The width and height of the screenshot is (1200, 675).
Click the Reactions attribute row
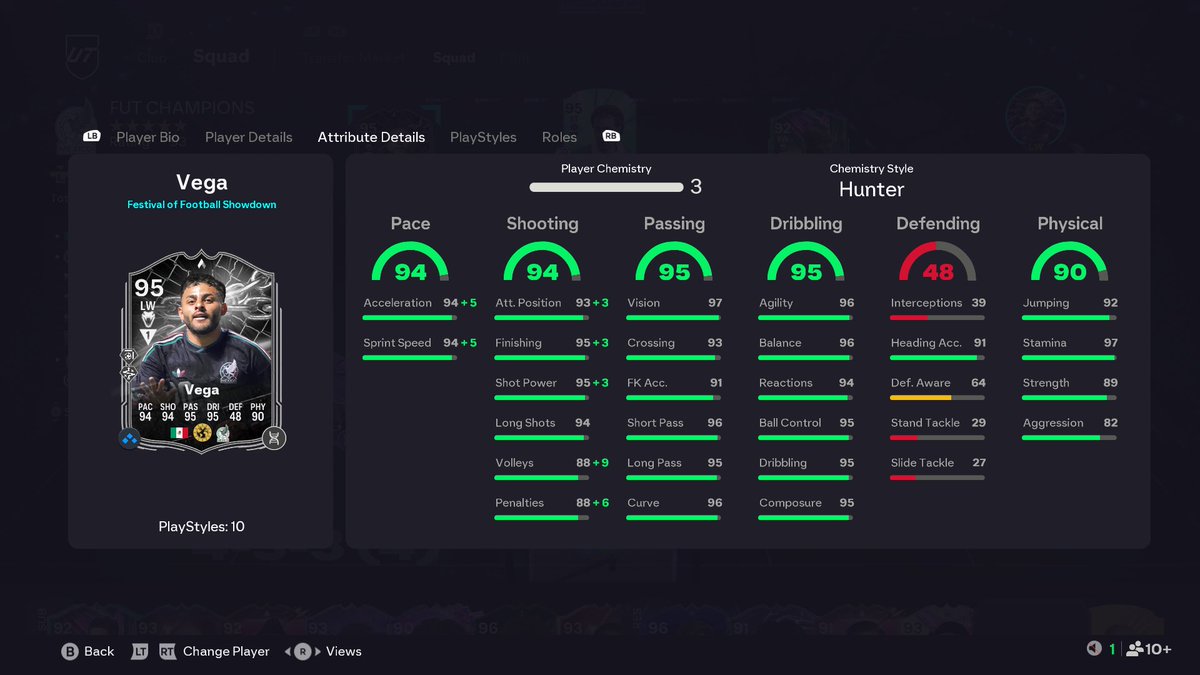(x=806, y=387)
